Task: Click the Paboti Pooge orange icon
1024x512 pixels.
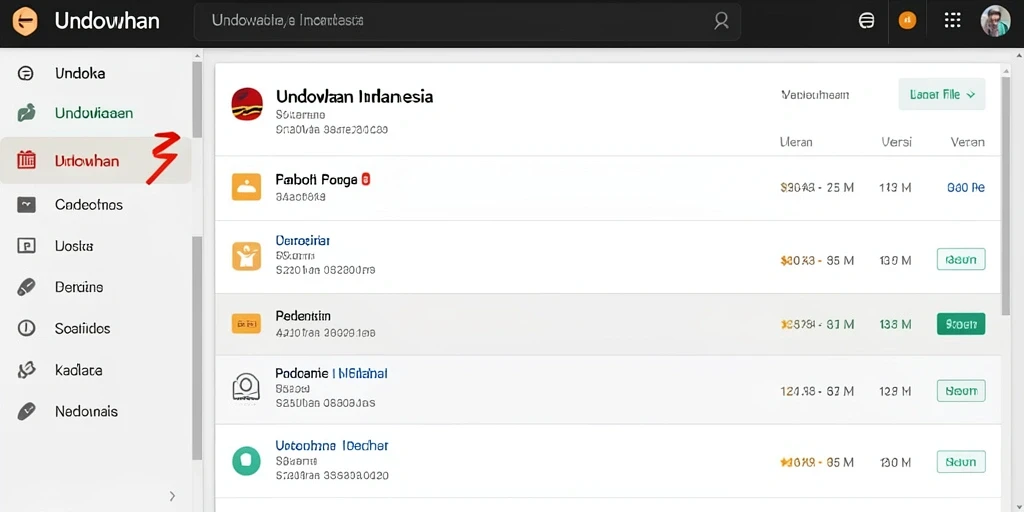Action: click(x=246, y=187)
